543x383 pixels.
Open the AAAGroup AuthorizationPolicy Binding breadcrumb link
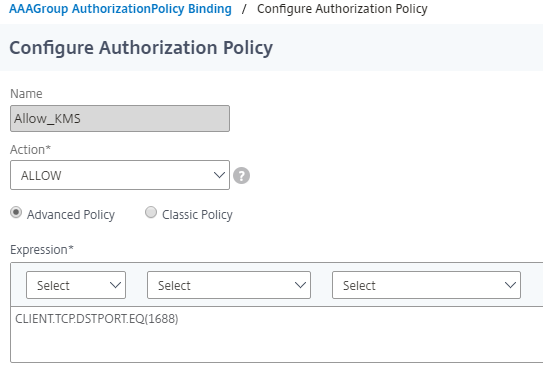point(120,9)
